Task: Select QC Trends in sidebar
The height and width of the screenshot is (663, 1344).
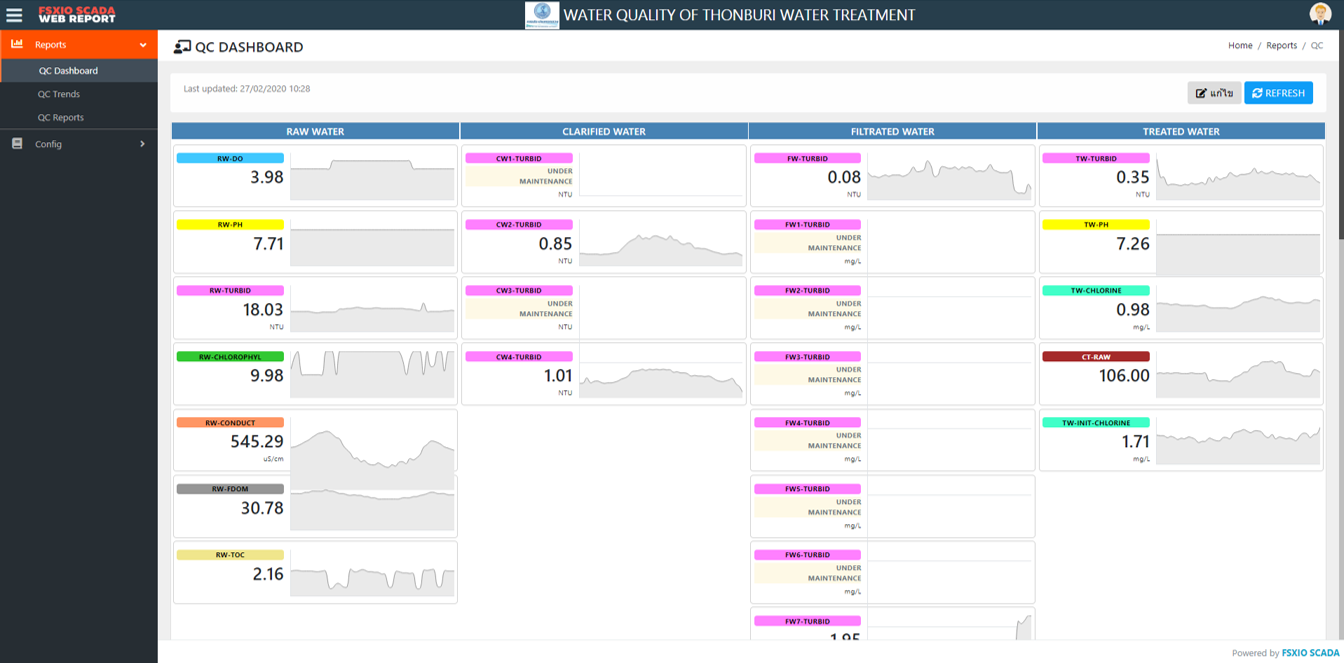Action: pyautogui.click(x=59, y=94)
